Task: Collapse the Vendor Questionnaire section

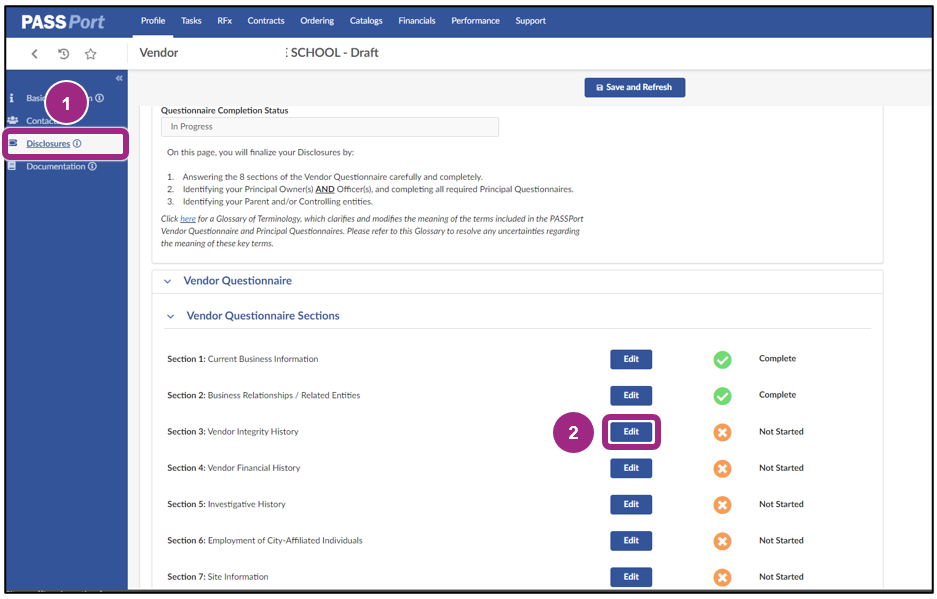Action: tap(167, 281)
